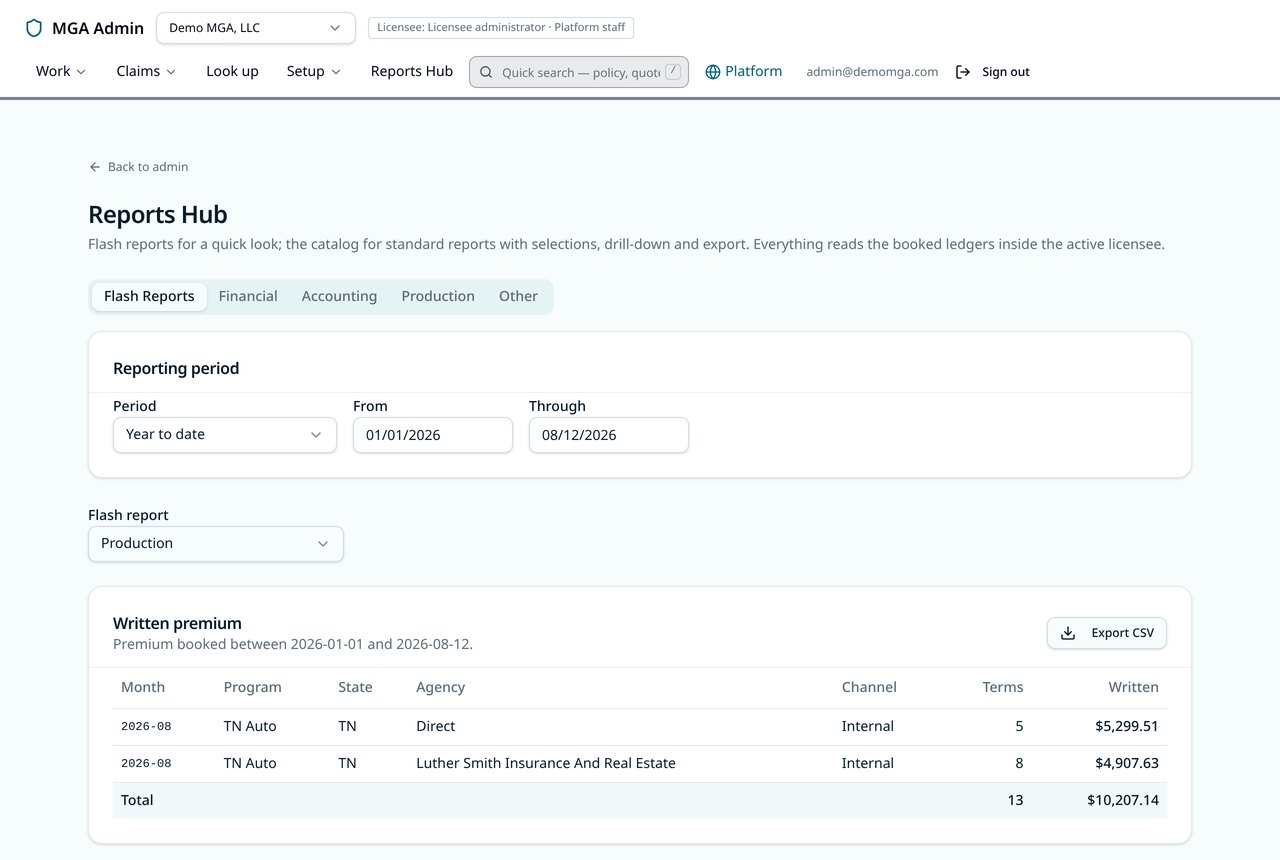Click the Export CSV button
Viewport: 1280px width, 860px height.
click(1107, 633)
